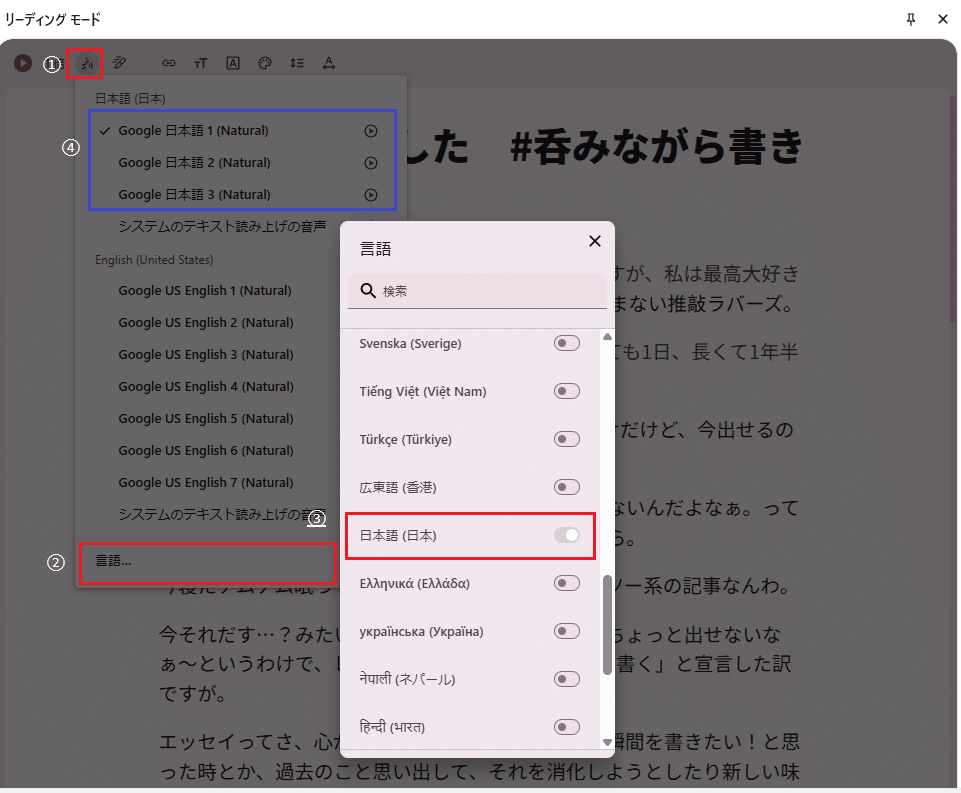The height and width of the screenshot is (793, 961).
Task: Click the line spacing icon
Action: point(296,63)
